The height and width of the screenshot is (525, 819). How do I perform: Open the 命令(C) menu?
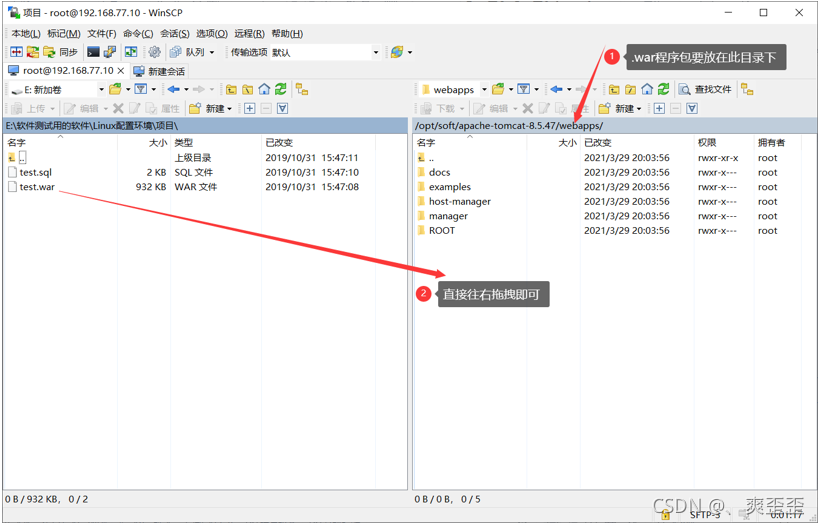pos(138,33)
